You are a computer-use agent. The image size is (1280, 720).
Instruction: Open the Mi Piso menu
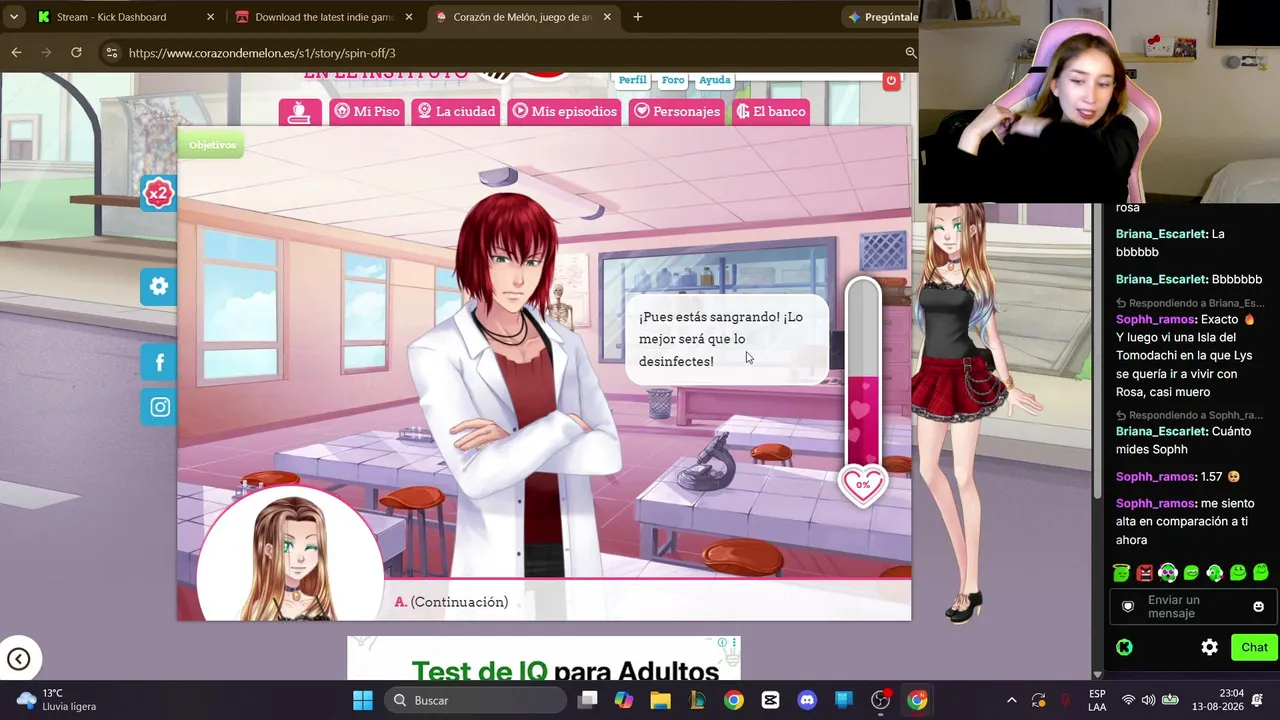click(x=367, y=112)
